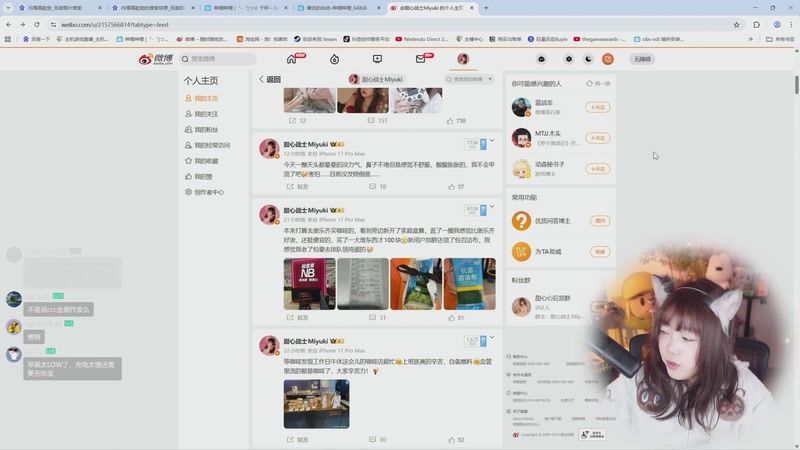
Task: Open the Nintendo Direct bookmark
Action: (x=422, y=39)
